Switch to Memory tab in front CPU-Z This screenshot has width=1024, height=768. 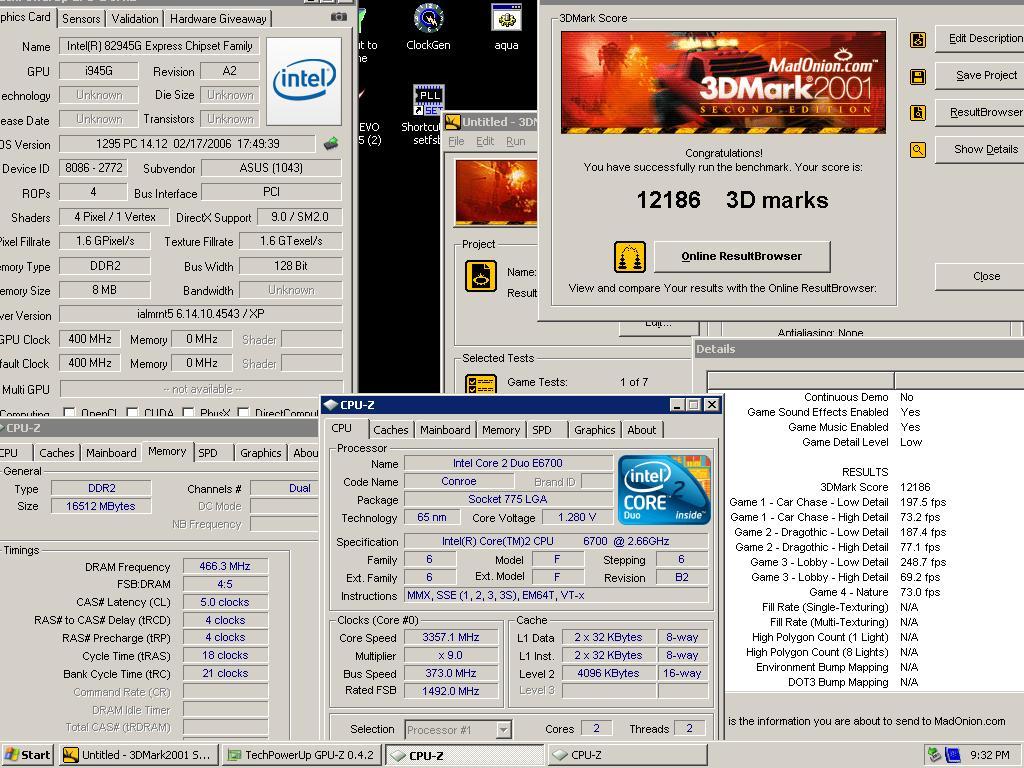pos(501,430)
